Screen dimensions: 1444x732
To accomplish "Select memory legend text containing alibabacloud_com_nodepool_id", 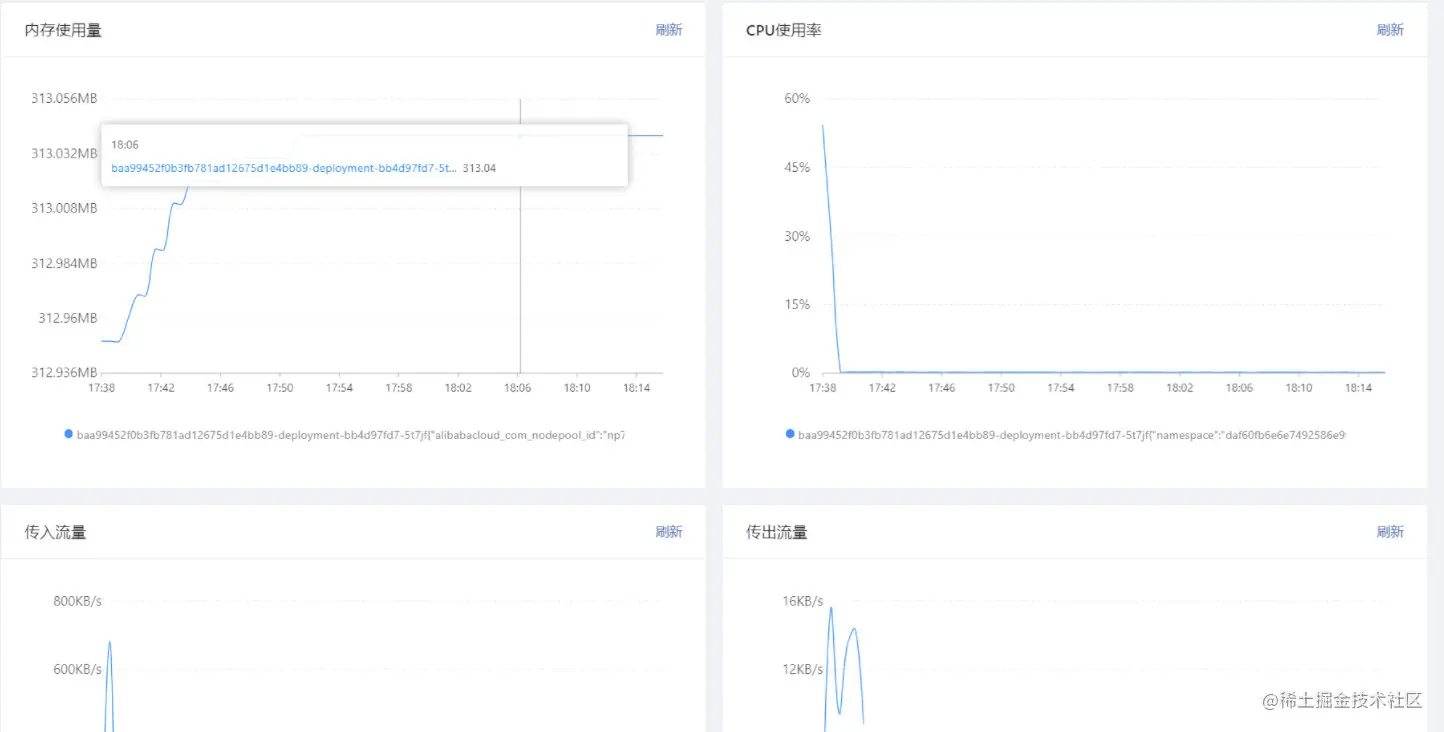I will tap(351, 435).
